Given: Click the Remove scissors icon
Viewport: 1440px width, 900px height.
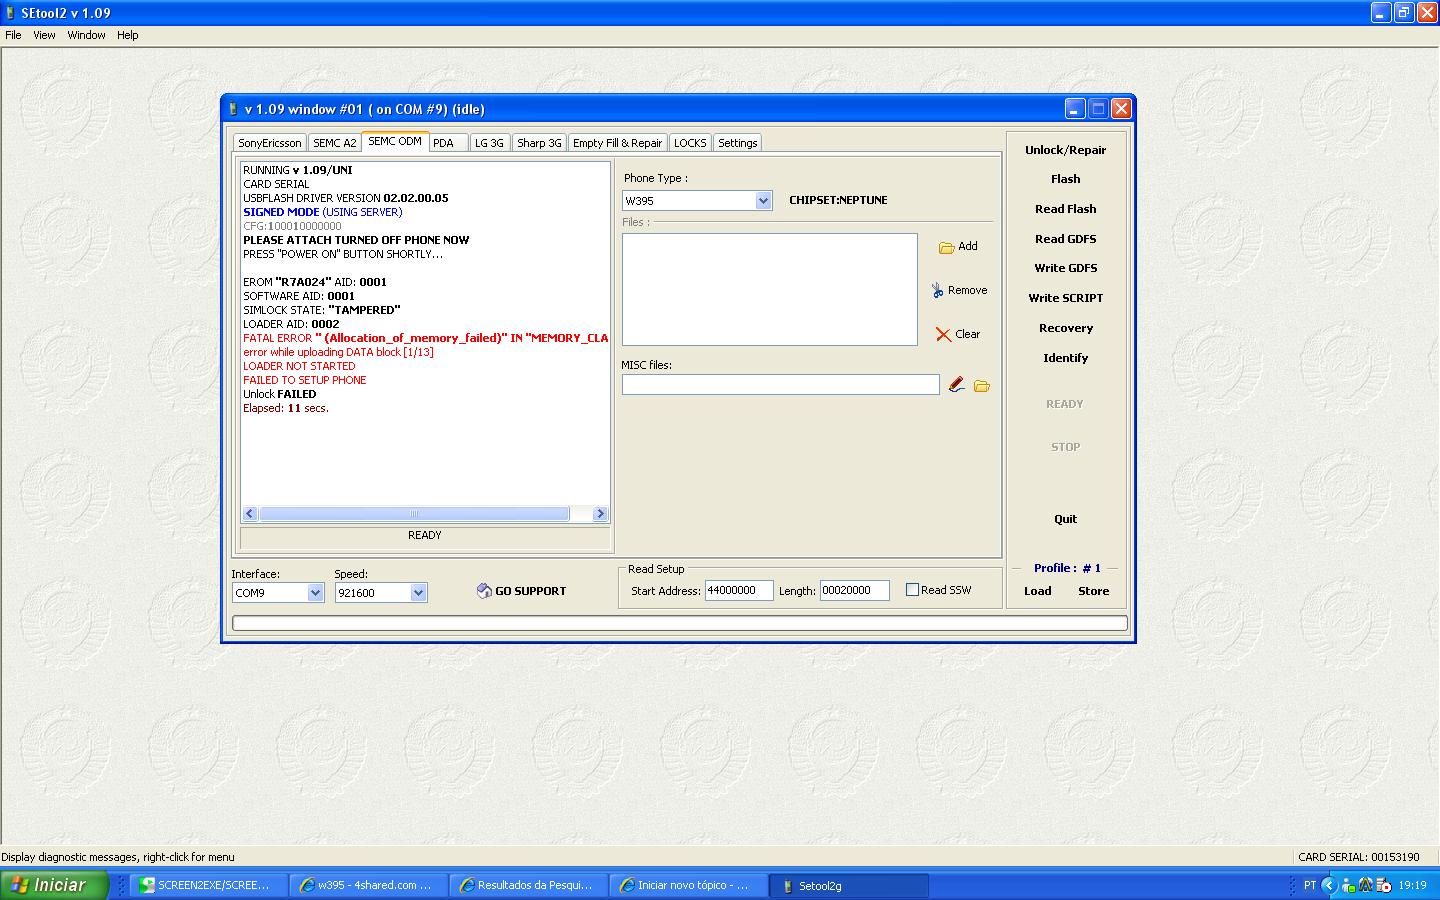Looking at the screenshot, I should pos(937,290).
